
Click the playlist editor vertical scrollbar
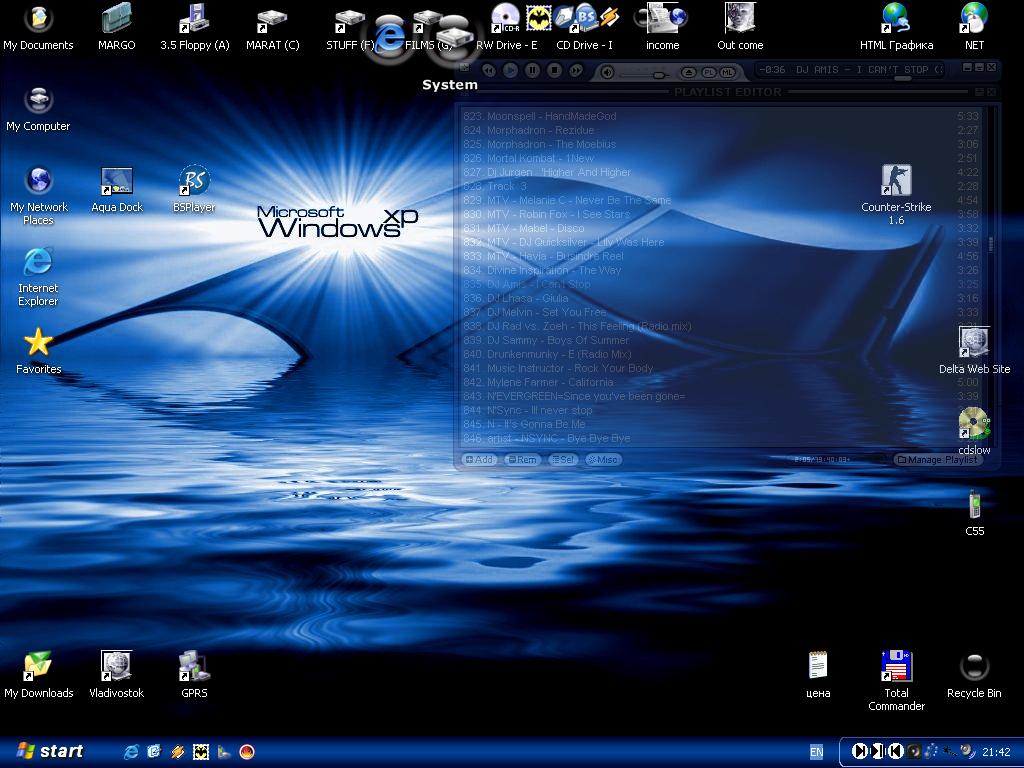[x=991, y=277]
